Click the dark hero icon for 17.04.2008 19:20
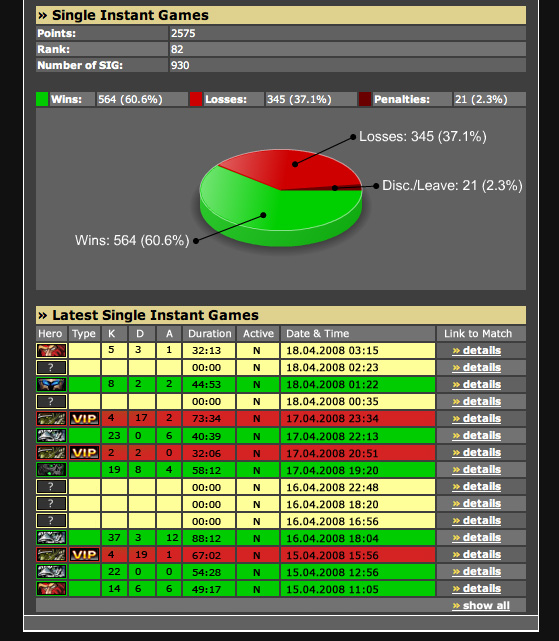The height and width of the screenshot is (641, 559). pos(51,470)
